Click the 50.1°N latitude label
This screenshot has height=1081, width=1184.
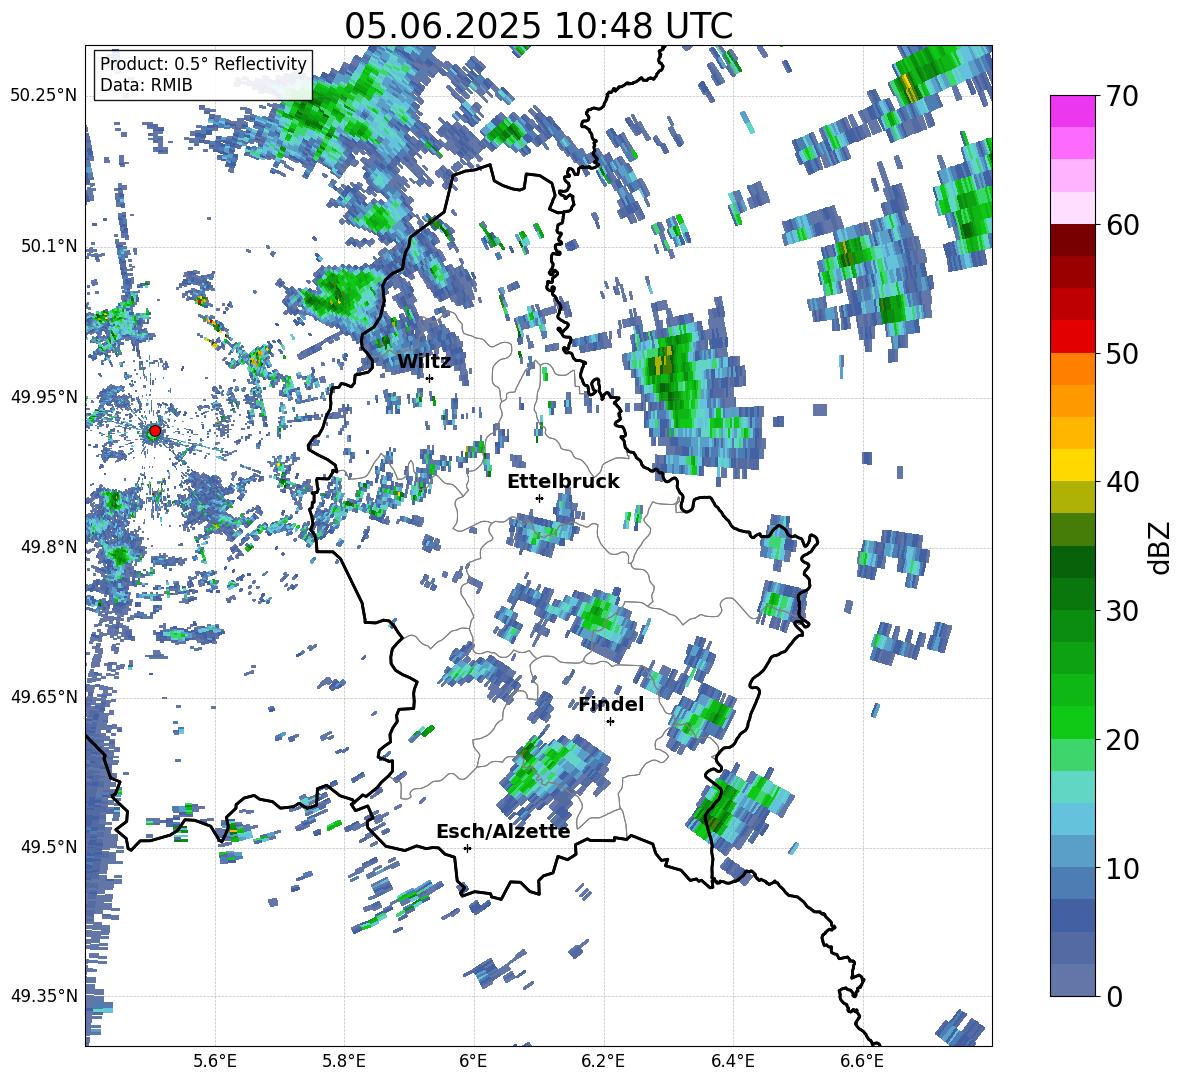coord(49,246)
